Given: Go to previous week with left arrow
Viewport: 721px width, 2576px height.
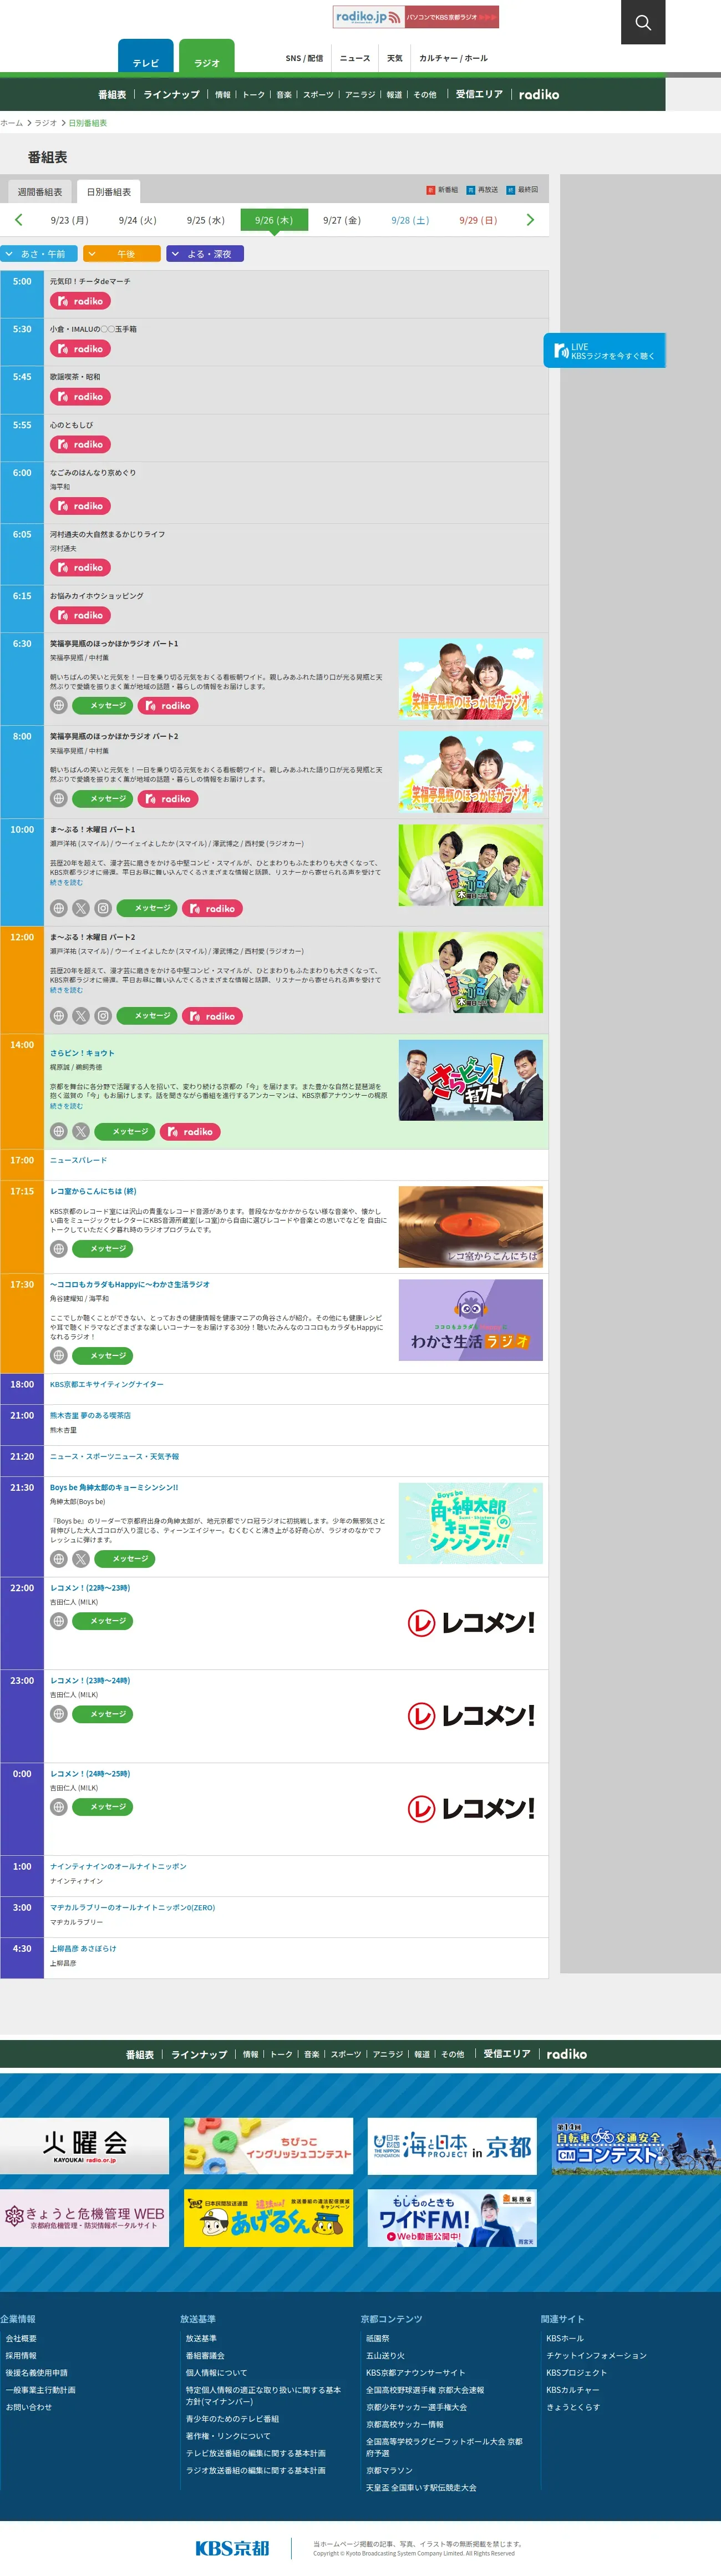Looking at the screenshot, I should [18, 220].
